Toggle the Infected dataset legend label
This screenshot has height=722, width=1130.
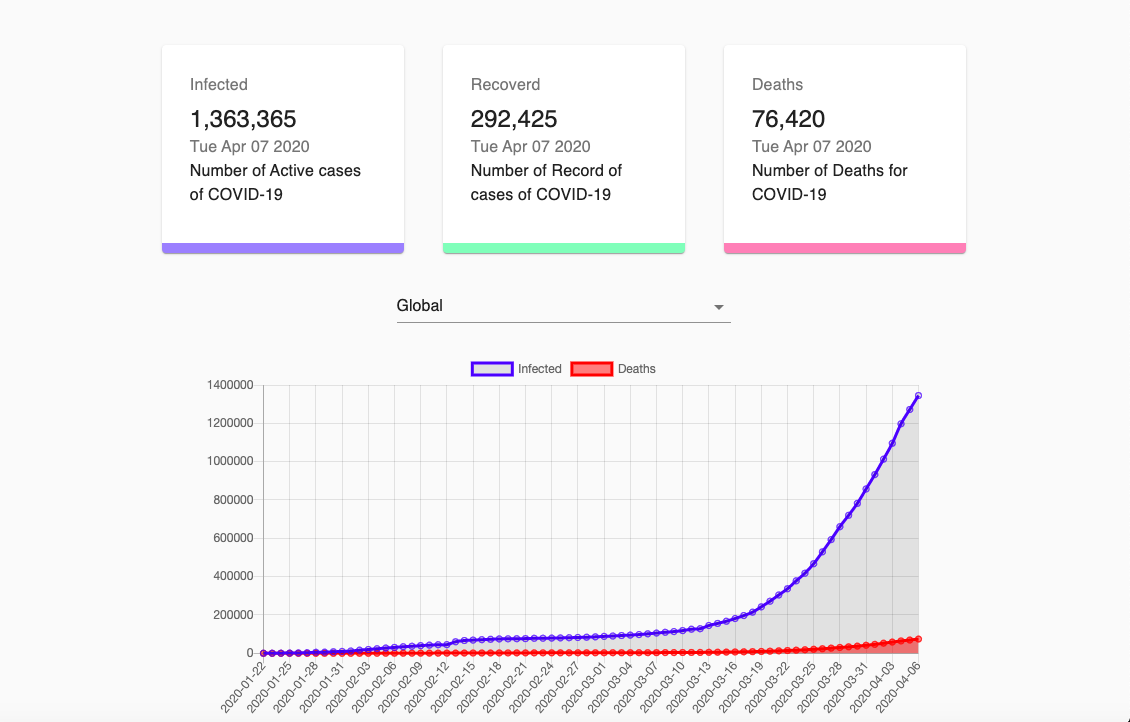[x=539, y=369]
